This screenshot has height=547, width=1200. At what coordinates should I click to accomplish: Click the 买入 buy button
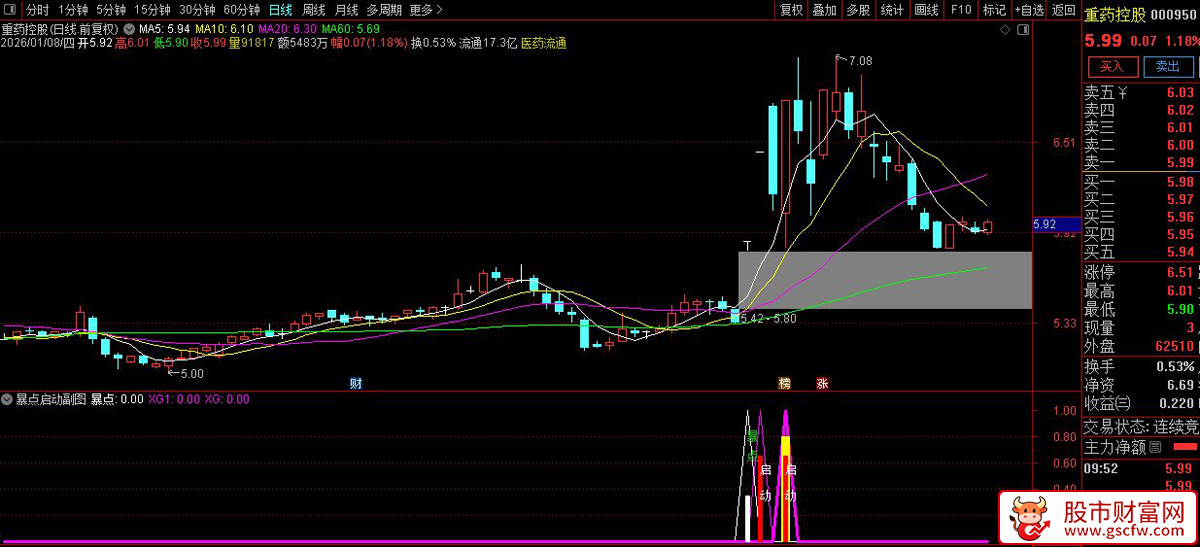(x=1112, y=67)
